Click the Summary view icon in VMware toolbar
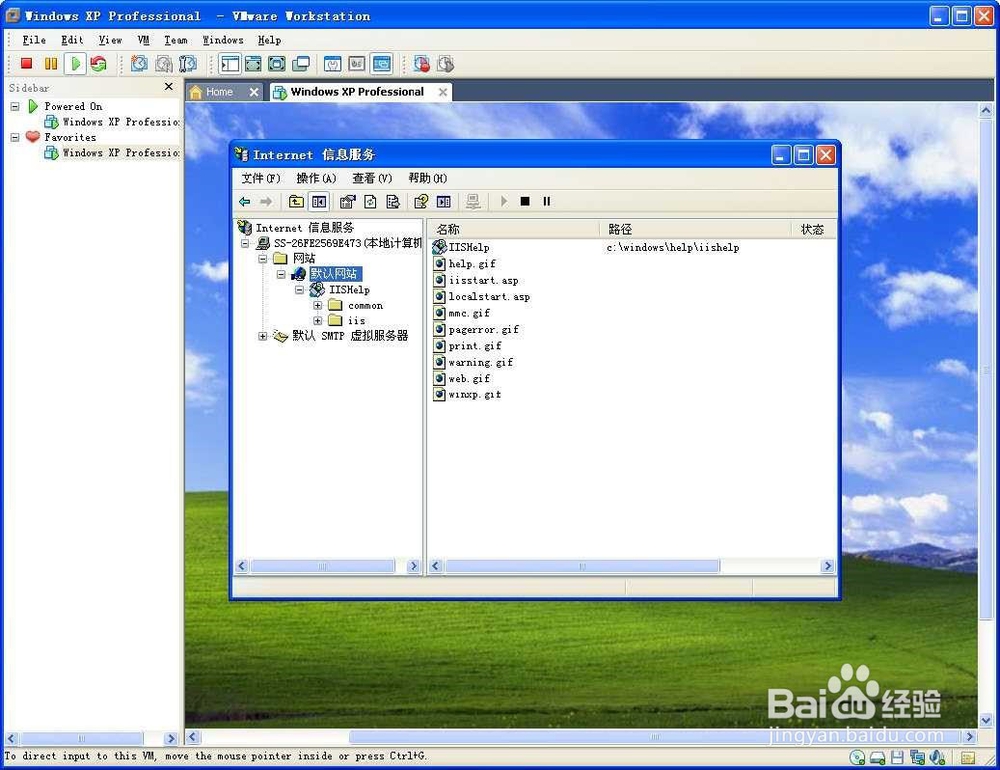Viewport: 1000px width, 770px height. (332, 63)
